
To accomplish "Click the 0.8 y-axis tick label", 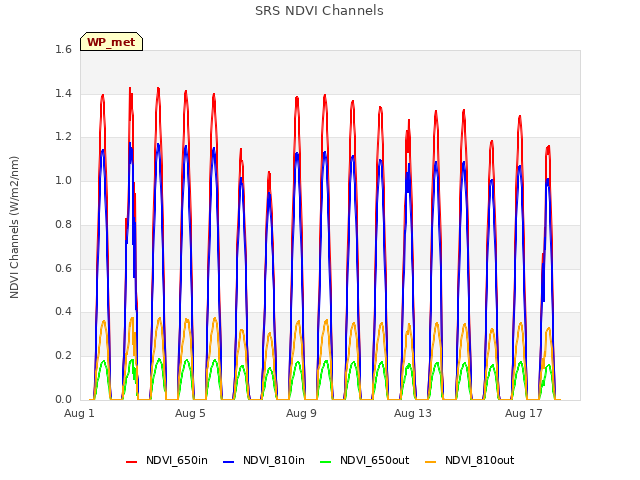I will (63, 224).
